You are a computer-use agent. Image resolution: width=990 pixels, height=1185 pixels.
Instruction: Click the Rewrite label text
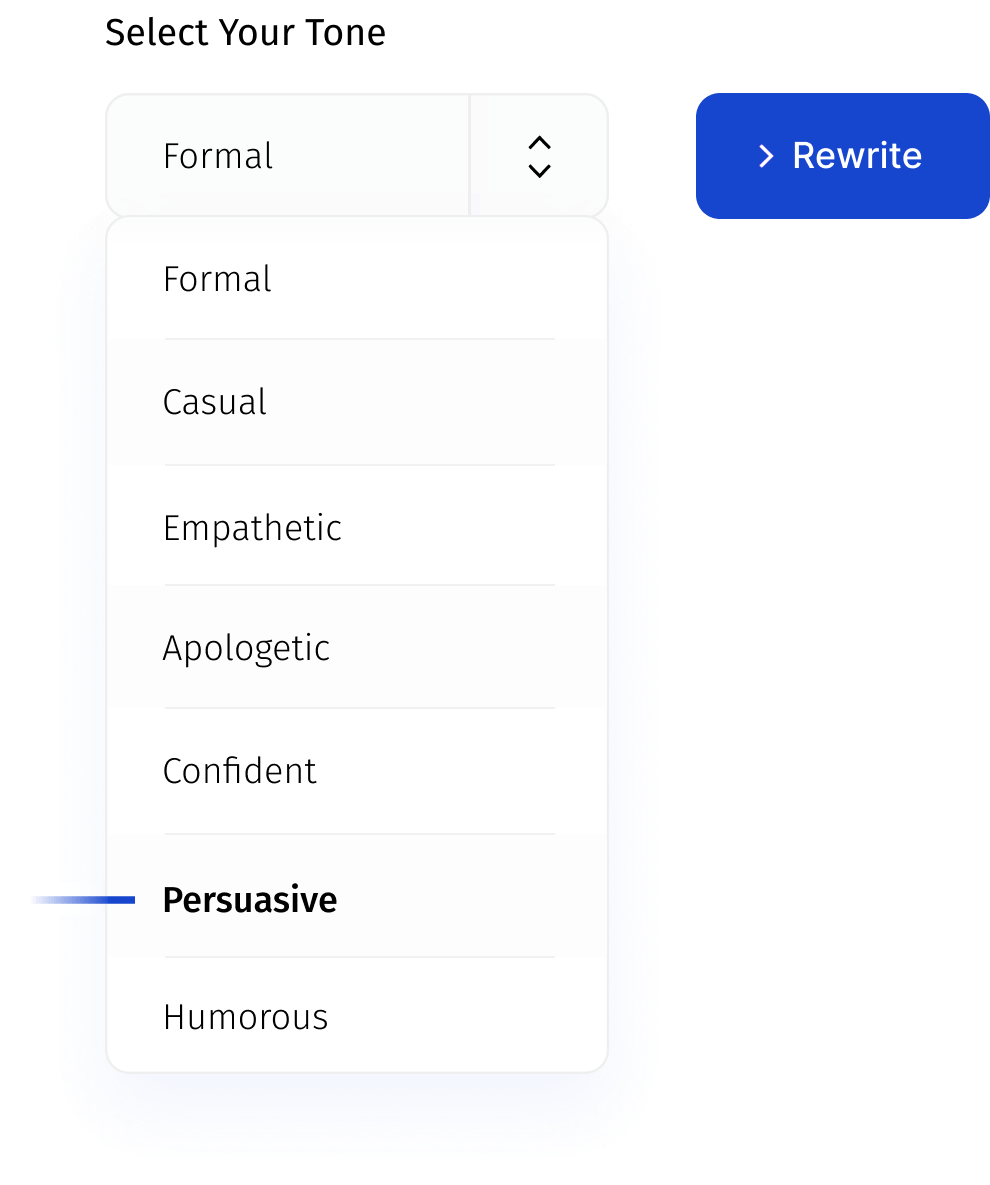[857, 156]
